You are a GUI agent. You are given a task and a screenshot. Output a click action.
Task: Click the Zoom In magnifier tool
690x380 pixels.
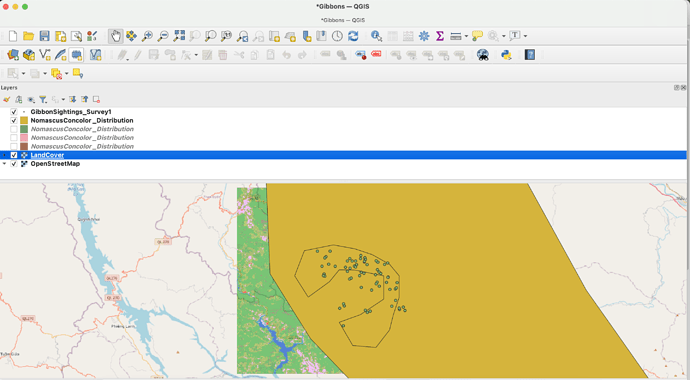[x=147, y=36]
